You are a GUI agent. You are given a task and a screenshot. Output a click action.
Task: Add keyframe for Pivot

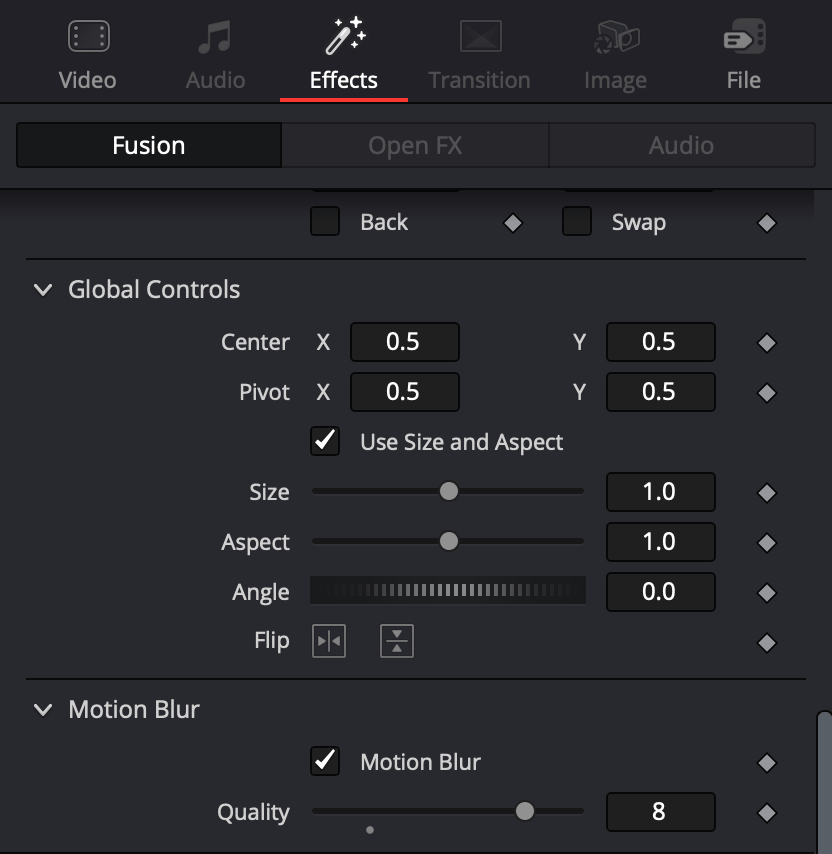(x=767, y=393)
